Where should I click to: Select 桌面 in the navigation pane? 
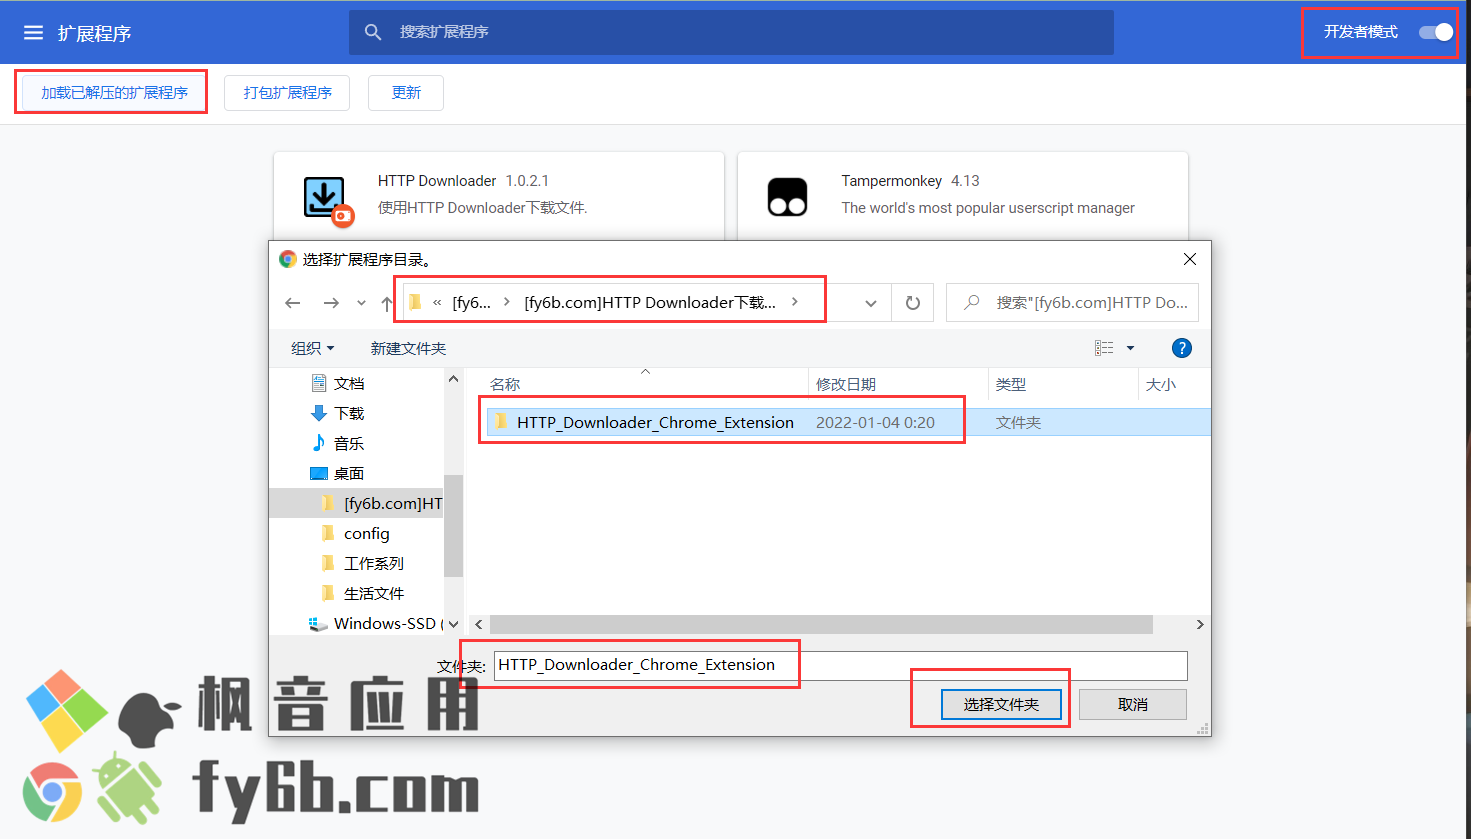coord(349,474)
